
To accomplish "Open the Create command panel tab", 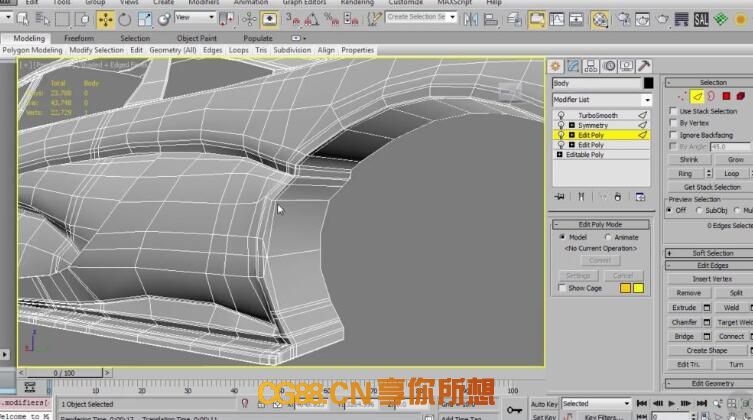I will [556, 66].
